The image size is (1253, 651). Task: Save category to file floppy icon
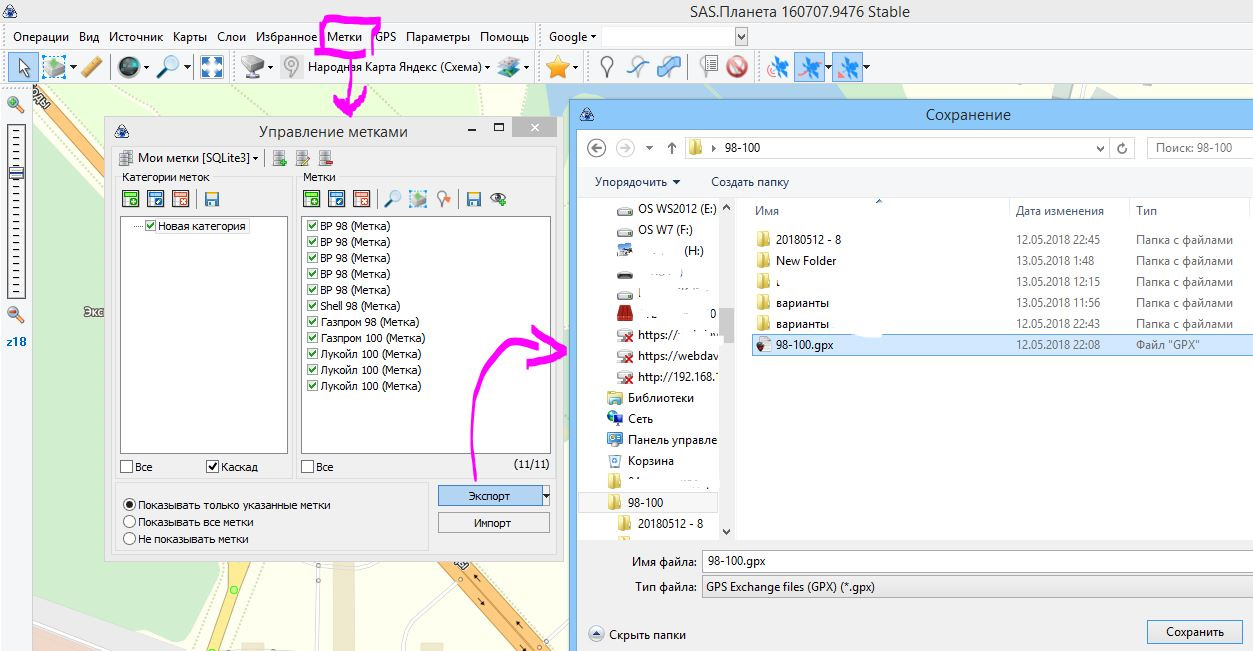pyautogui.click(x=212, y=199)
